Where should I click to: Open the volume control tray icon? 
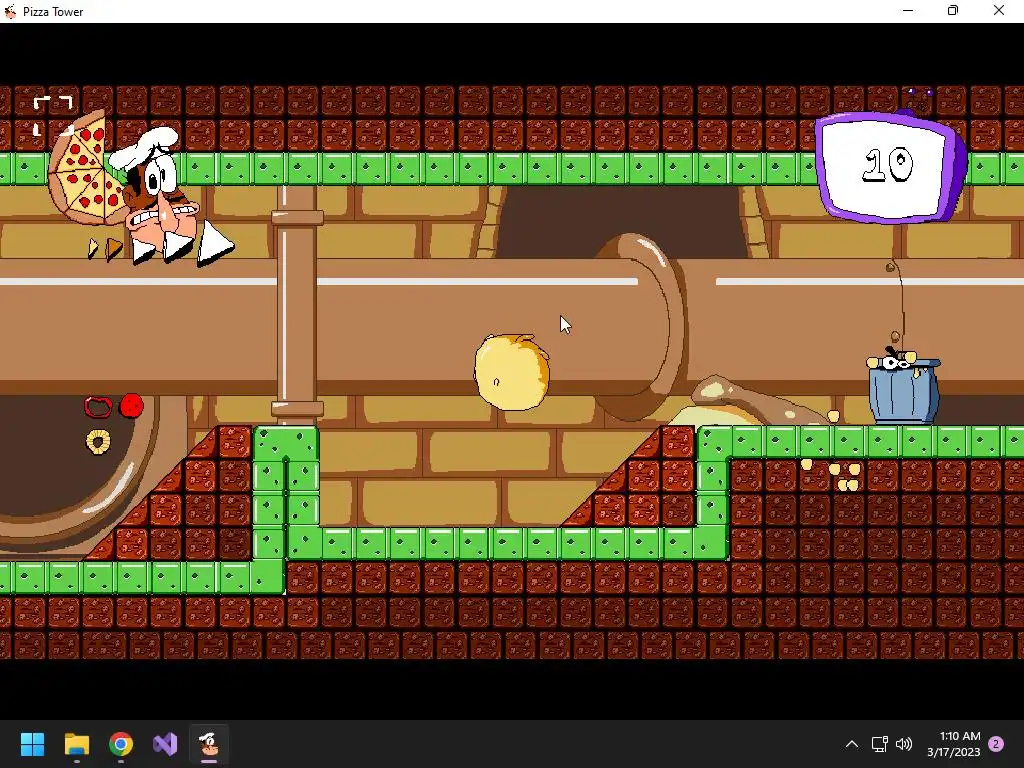coord(904,744)
